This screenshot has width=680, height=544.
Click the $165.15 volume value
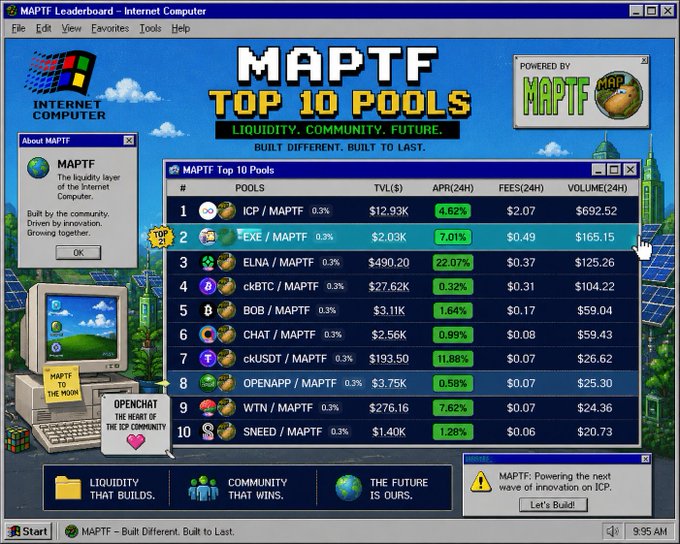click(x=595, y=237)
